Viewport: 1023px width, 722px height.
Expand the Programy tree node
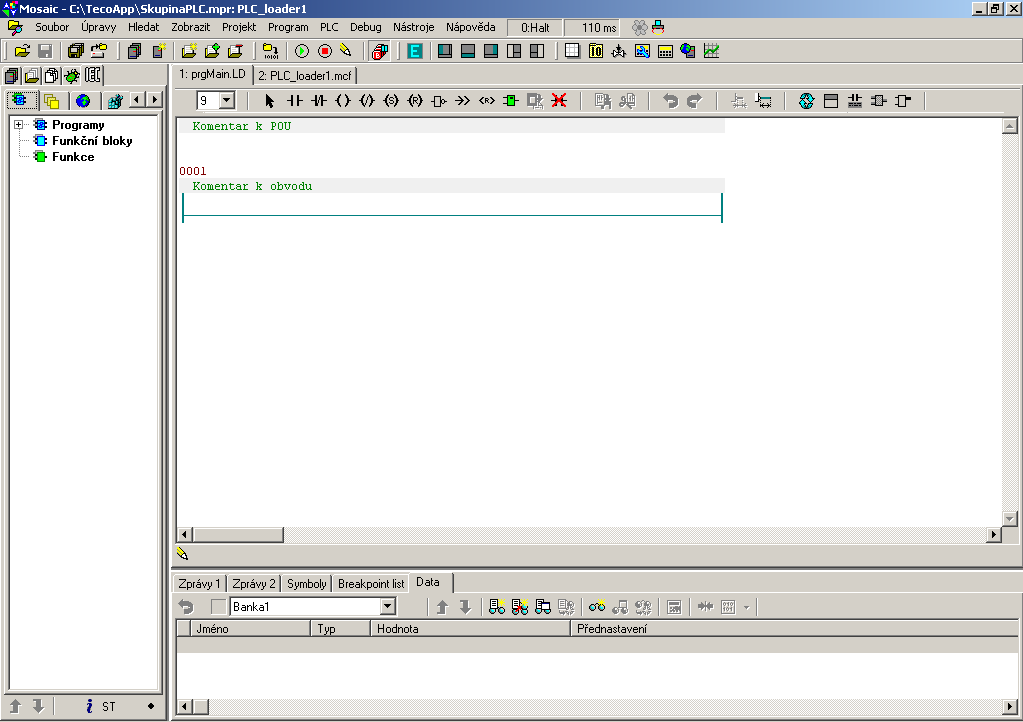pyautogui.click(x=18, y=125)
